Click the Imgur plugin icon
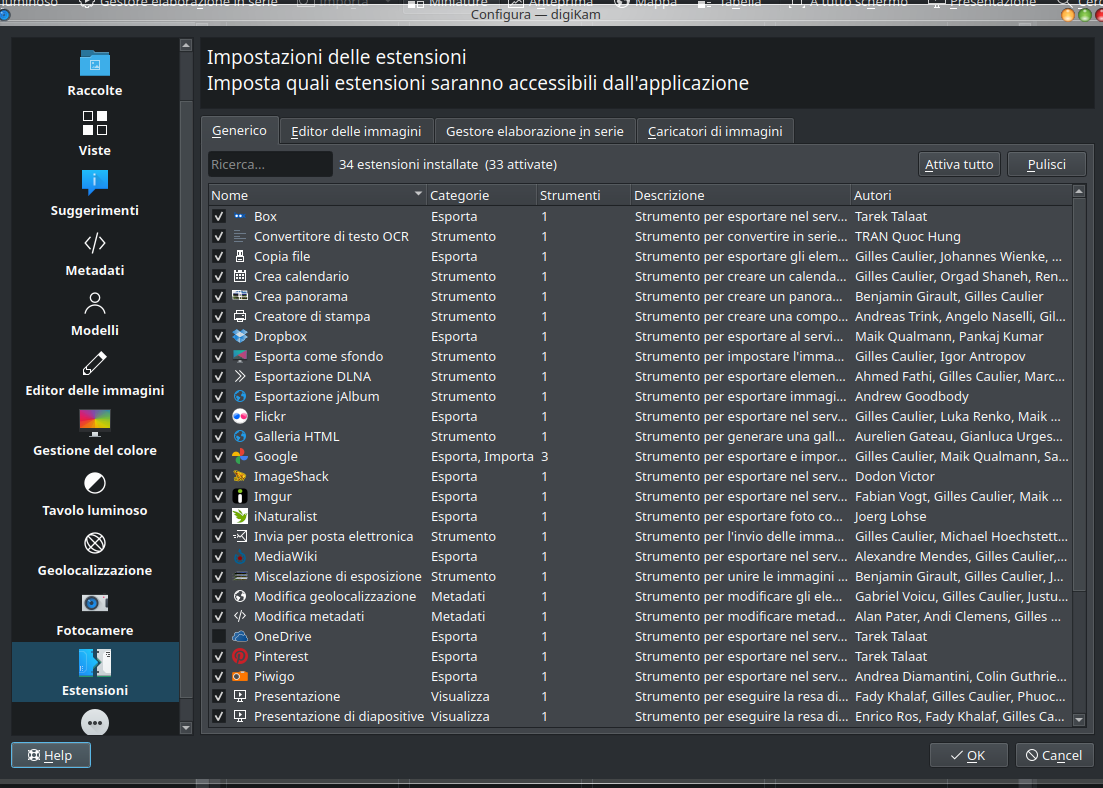The height and width of the screenshot is (788, 1103). pos(240,496)
